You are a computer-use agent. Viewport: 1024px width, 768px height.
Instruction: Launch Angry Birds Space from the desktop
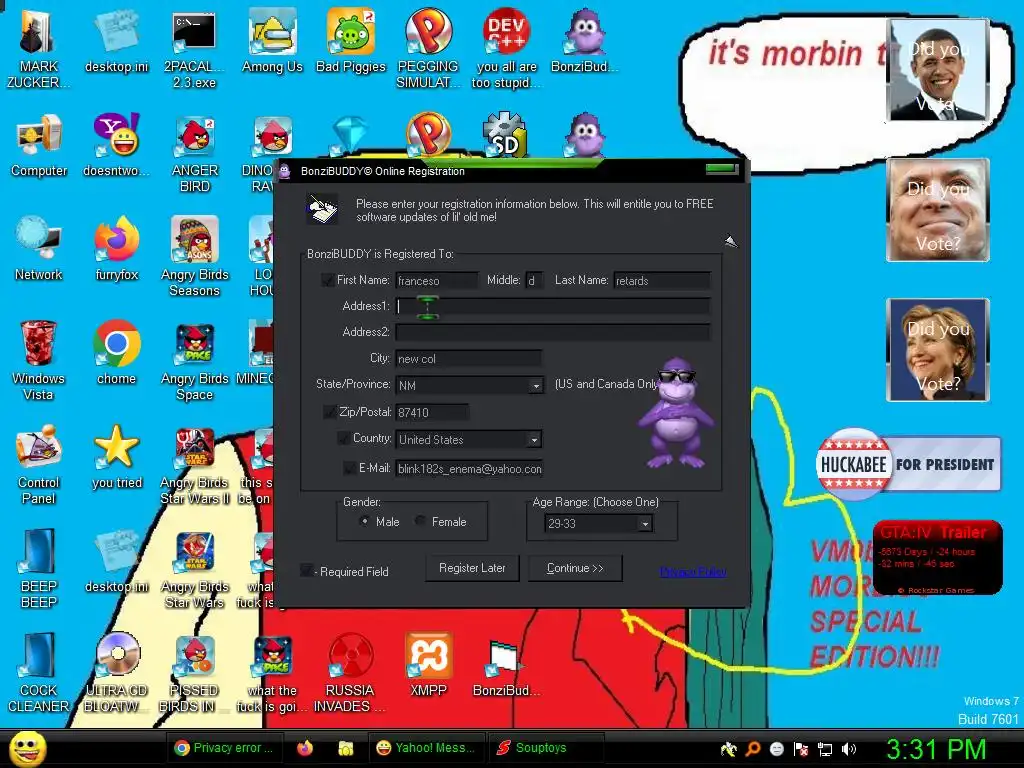pos(195,360)
